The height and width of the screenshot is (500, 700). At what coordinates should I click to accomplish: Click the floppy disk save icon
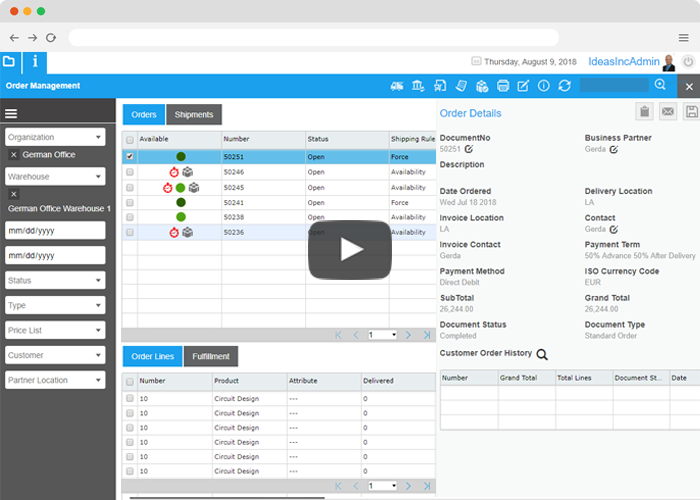coord(692,112)
